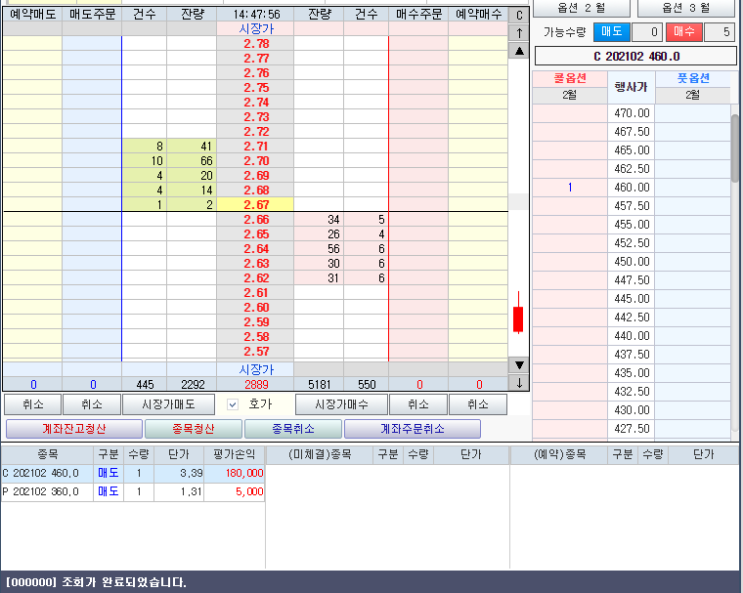This screenshot has height=593, width=743.
Task: Click the 시장가매도 button
Action: coord(168,404)
